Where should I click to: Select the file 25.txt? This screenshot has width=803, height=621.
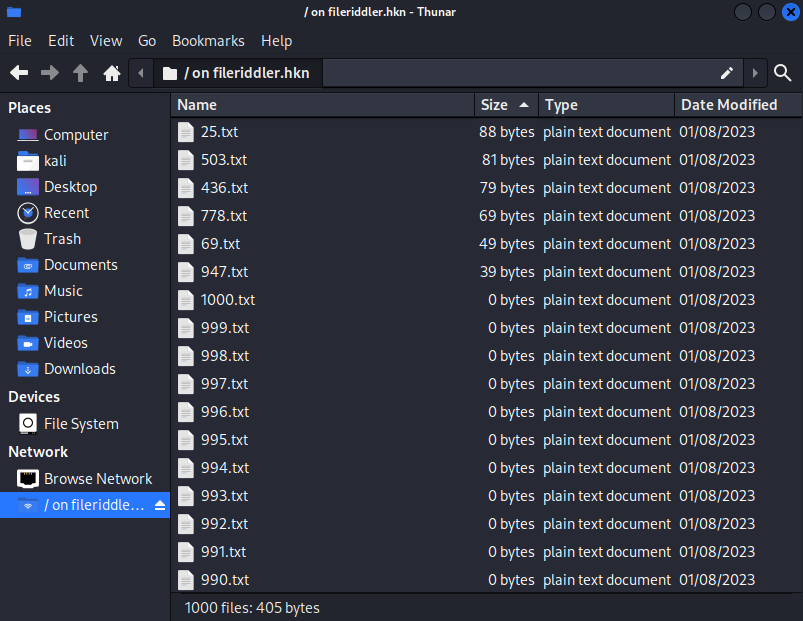pyautogui.click(x=219, y=132)
